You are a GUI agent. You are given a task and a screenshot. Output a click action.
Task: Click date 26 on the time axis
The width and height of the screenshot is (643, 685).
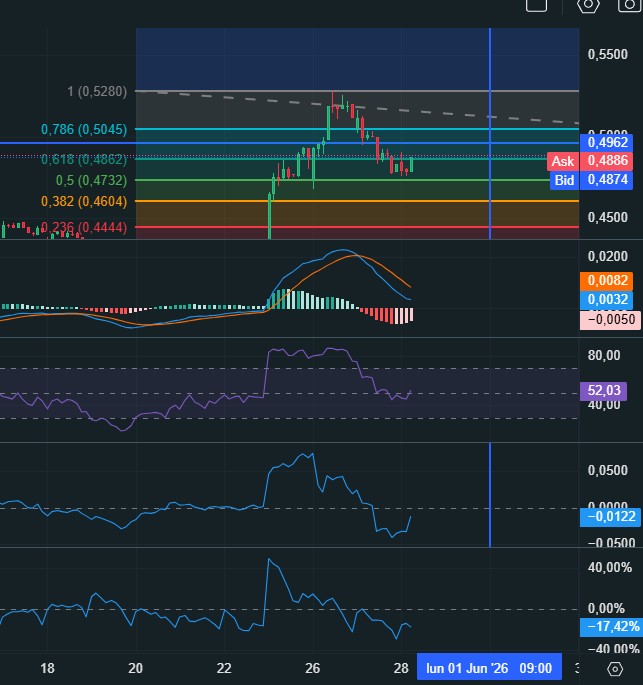[312, 668]
